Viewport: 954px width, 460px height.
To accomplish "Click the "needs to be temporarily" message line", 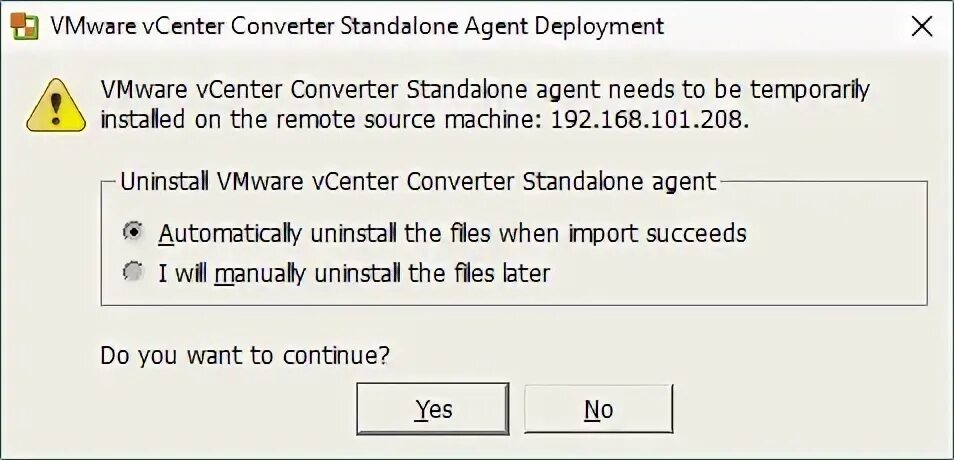I will (485, 90).
